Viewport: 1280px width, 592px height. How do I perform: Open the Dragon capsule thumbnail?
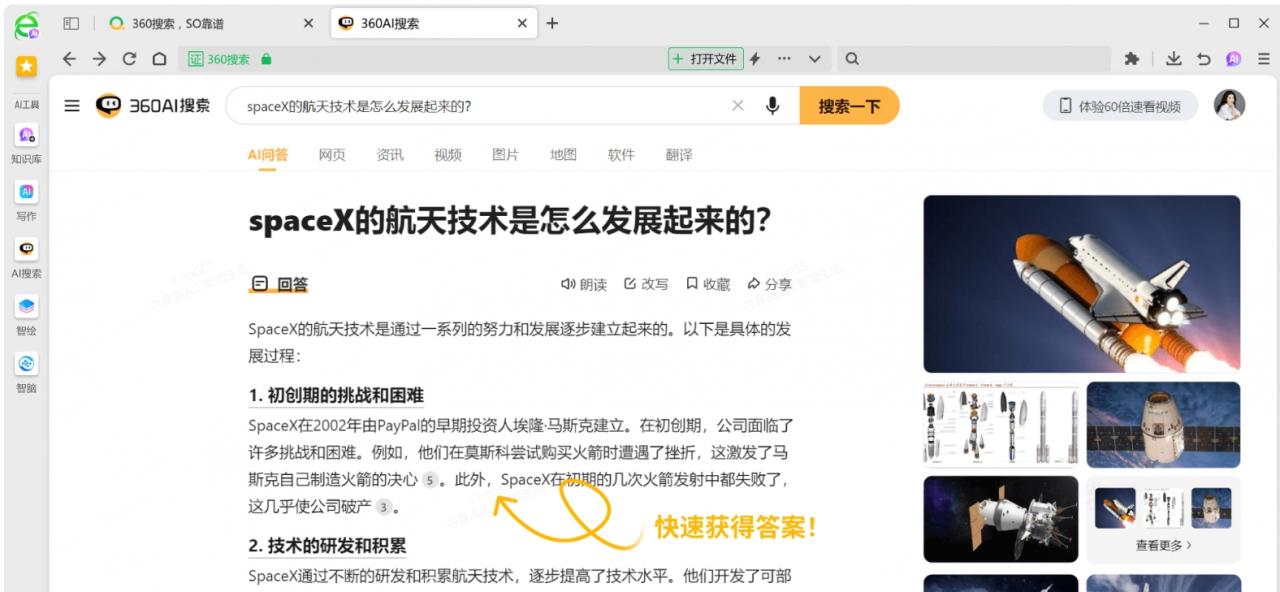coord(1164,424)
